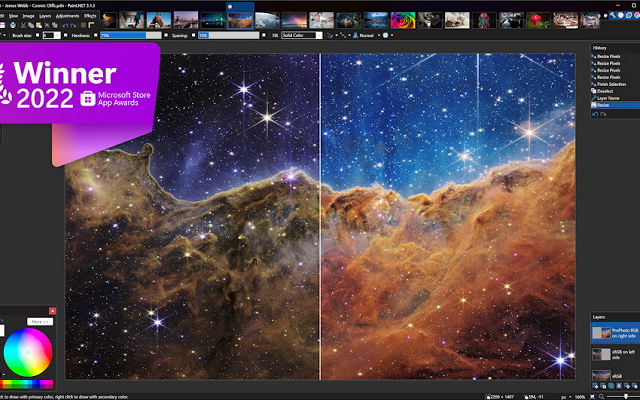Click the blue Undo arrow in the toolbar
This screenshot has height=400, width=640.
tap(65, 25)
